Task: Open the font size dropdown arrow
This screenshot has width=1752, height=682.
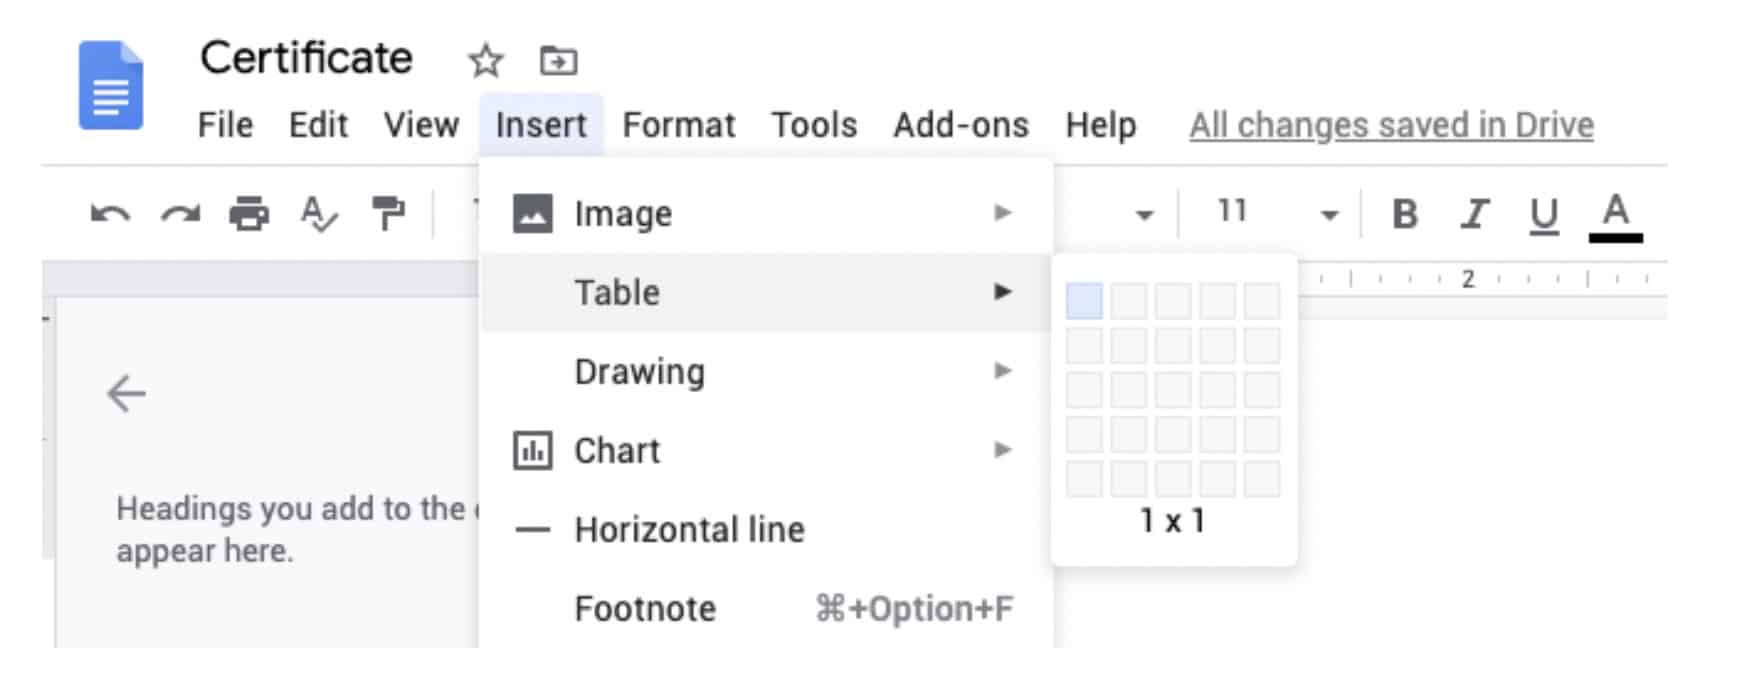Action: click(1329, 214)
